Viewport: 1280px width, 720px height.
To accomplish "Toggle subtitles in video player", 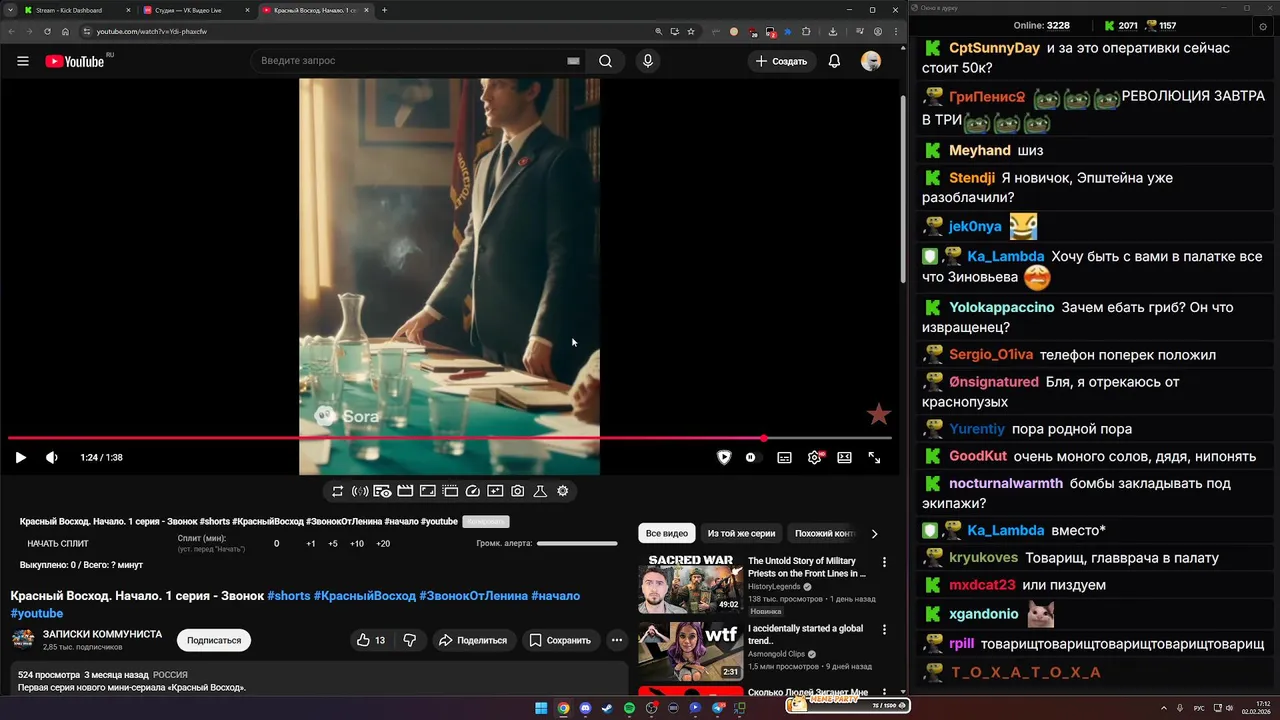I will [x=785, y=457].
